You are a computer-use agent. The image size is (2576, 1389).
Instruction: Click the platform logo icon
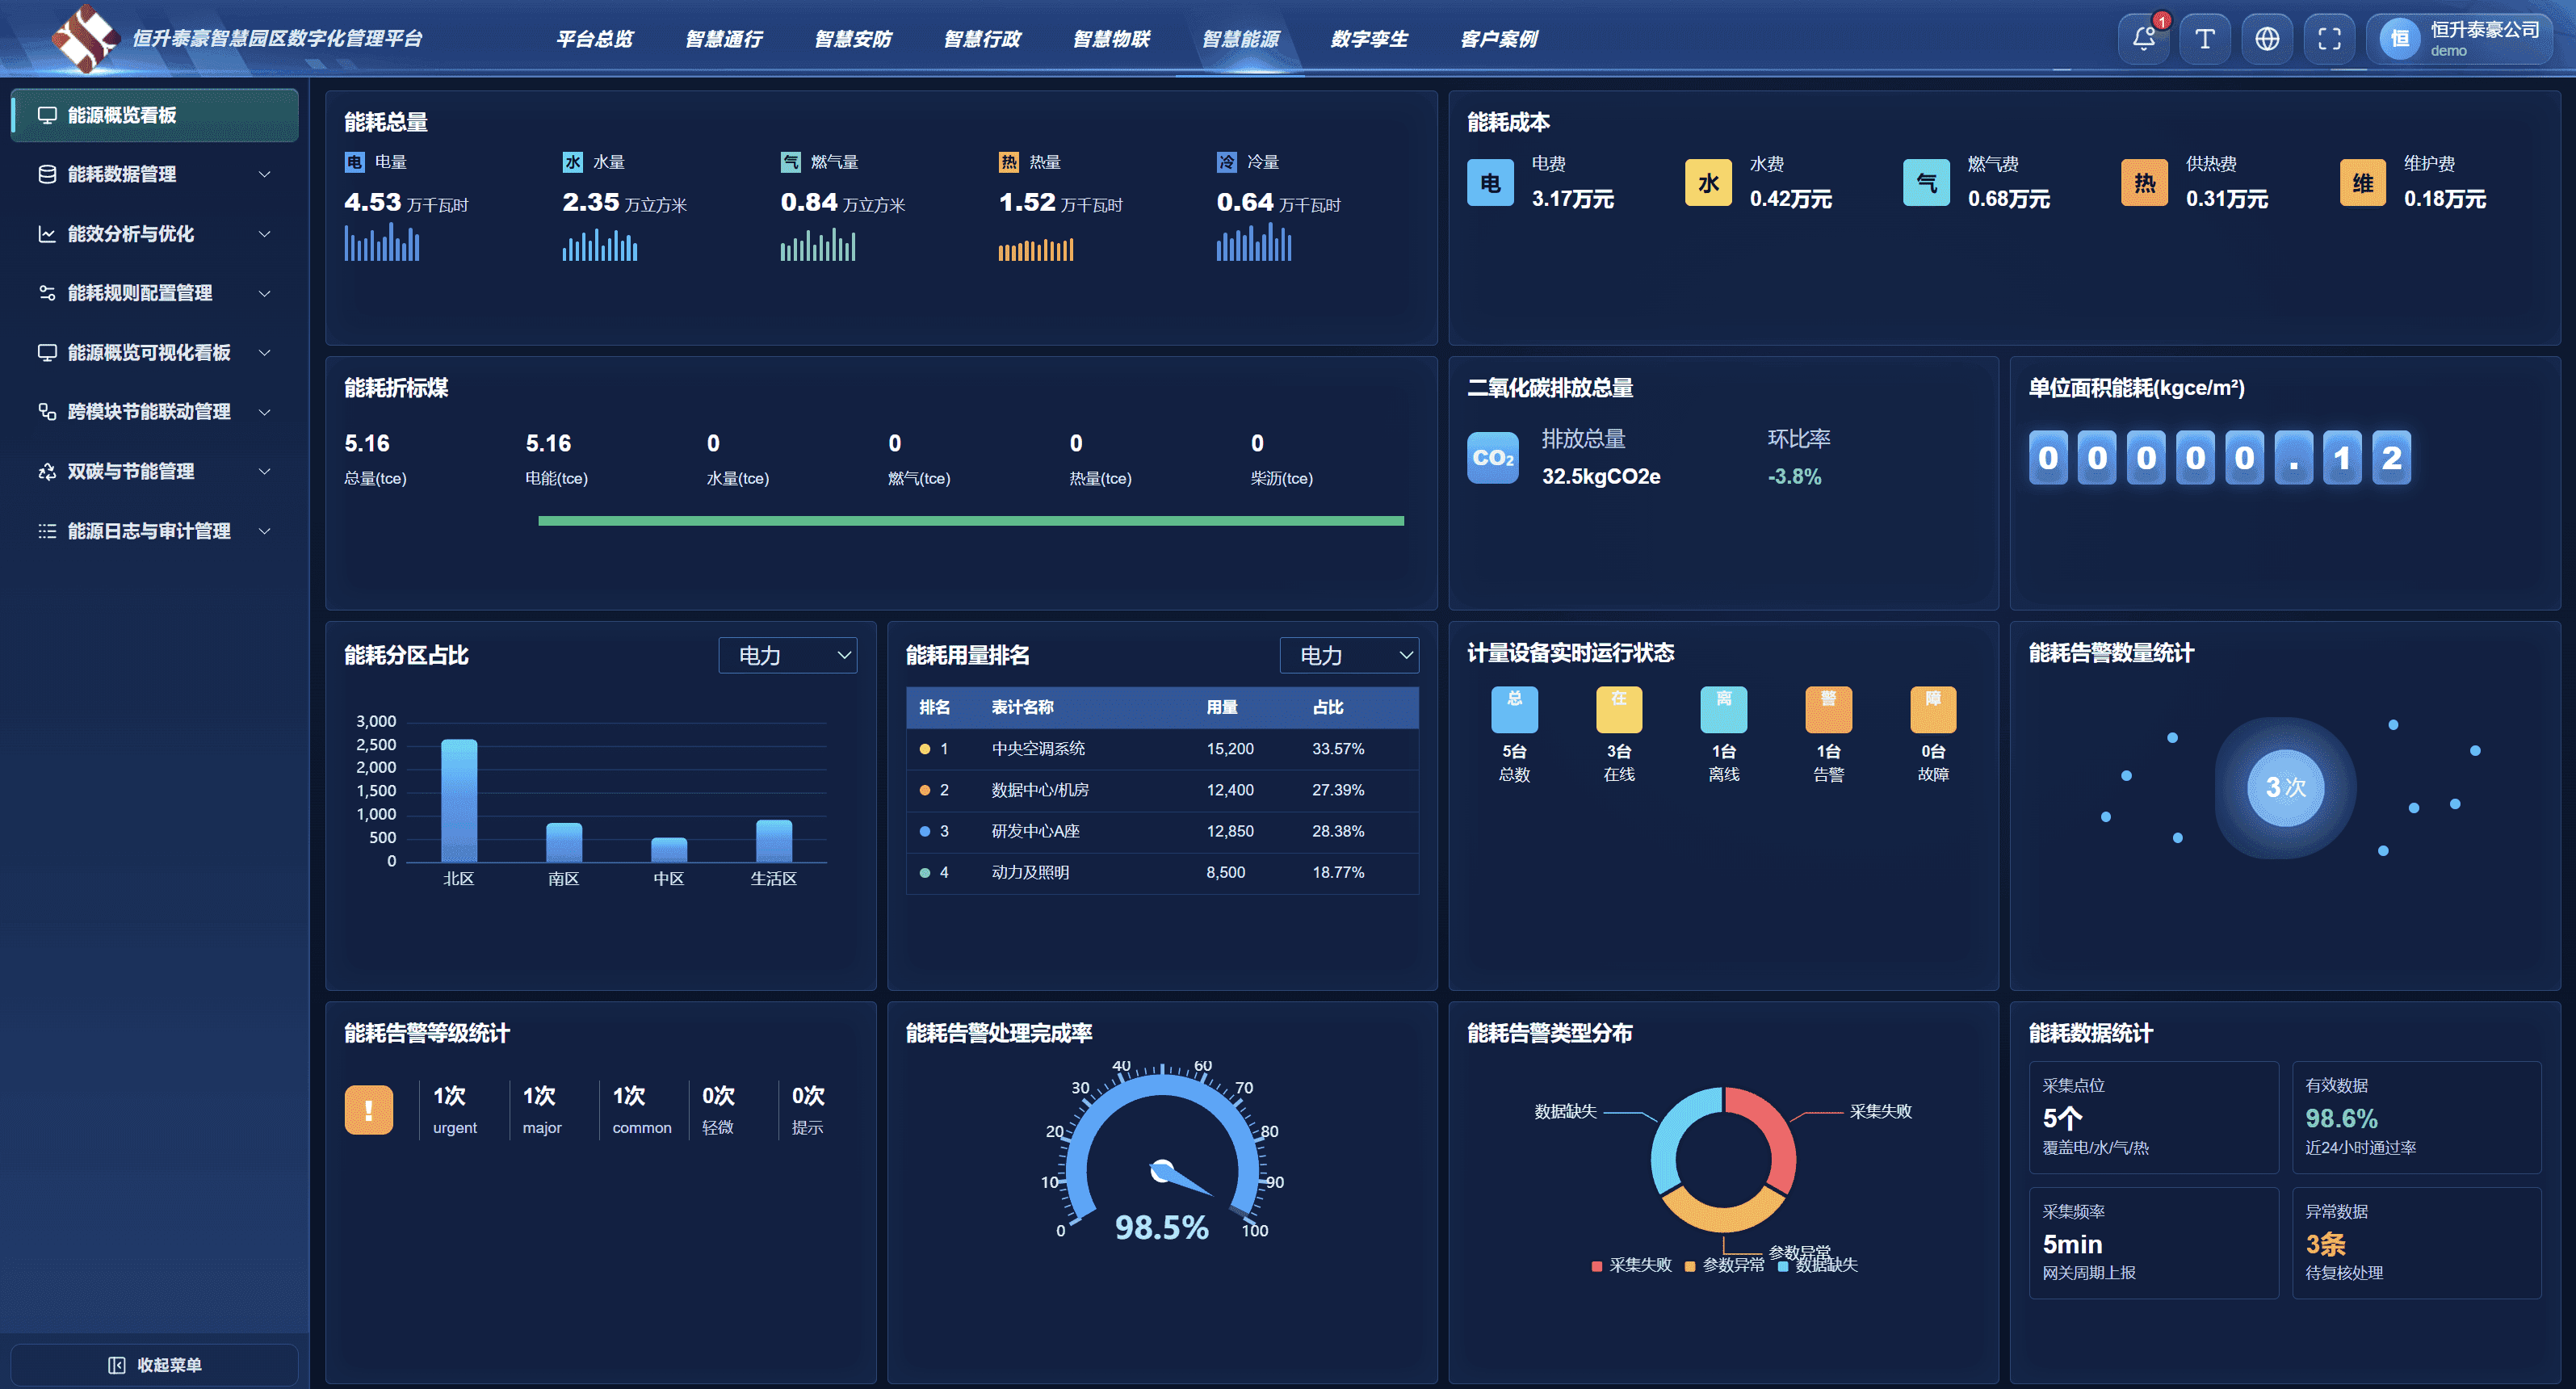pyautogui.click(x=86, y=38)
